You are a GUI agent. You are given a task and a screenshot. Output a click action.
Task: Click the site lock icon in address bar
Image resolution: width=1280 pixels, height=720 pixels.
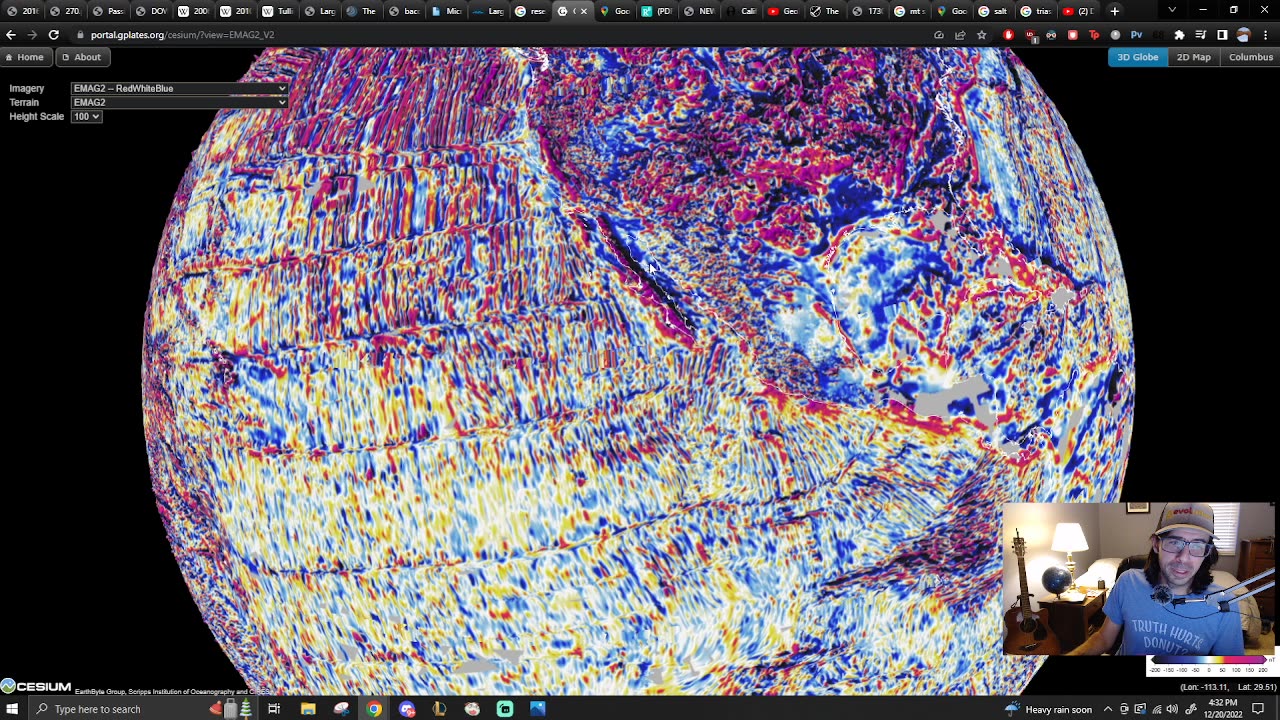point(79,35)
